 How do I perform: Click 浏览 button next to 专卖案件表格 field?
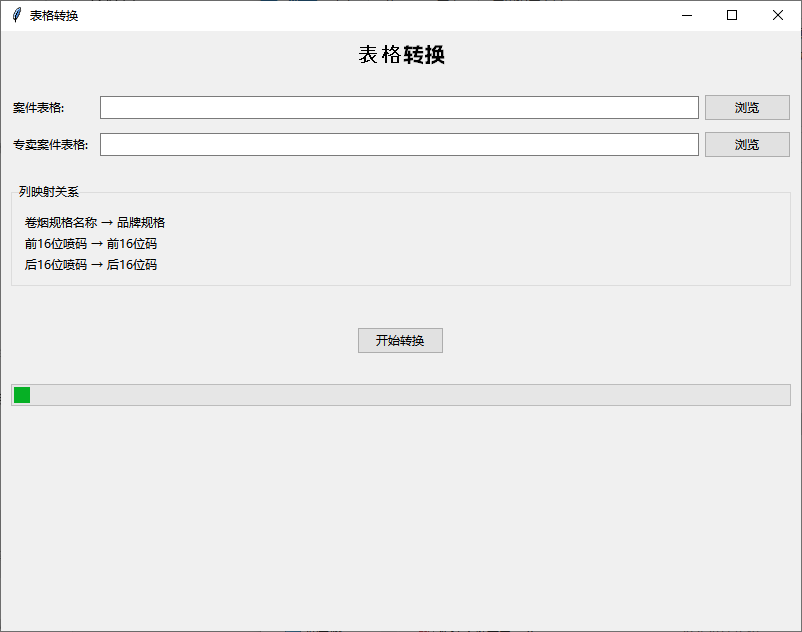tap(747, 144)
